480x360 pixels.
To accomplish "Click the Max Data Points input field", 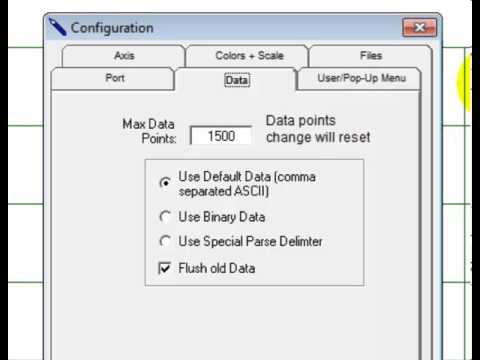I will 221,136.
